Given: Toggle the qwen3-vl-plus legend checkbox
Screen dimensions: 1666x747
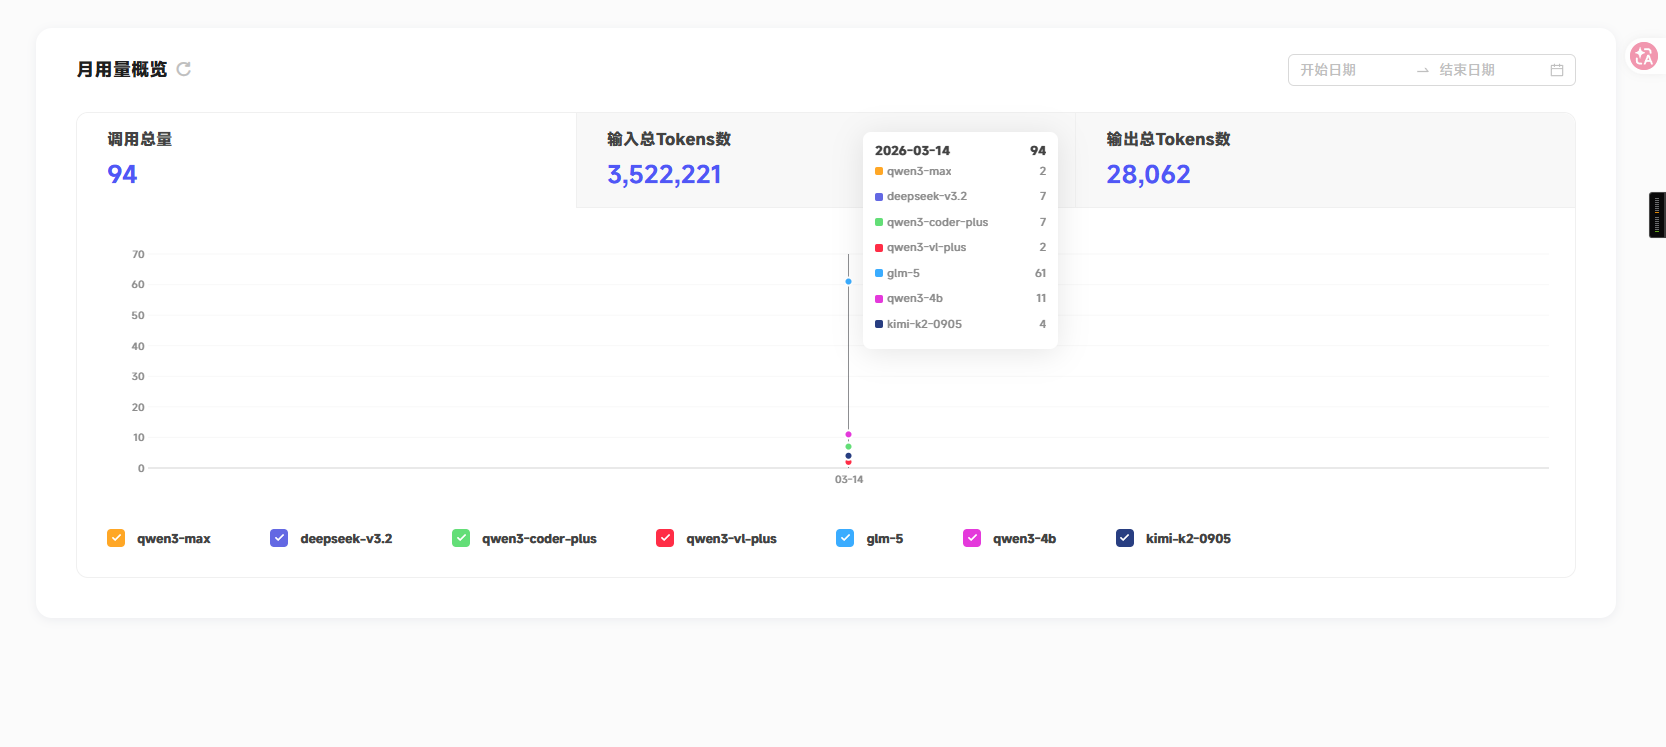Looking at the screenshot, I should click(665, 538).
